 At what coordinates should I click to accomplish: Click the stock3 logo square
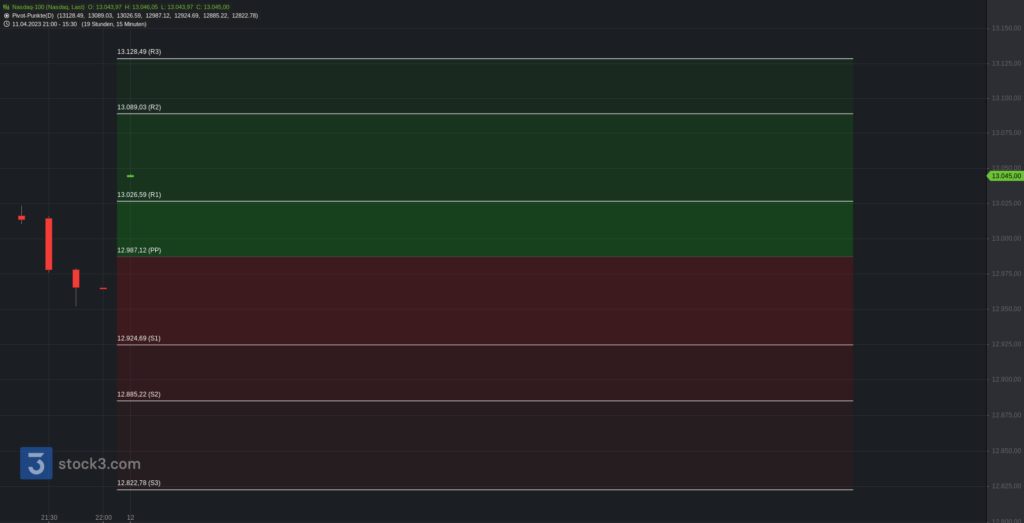click(36, 463)
